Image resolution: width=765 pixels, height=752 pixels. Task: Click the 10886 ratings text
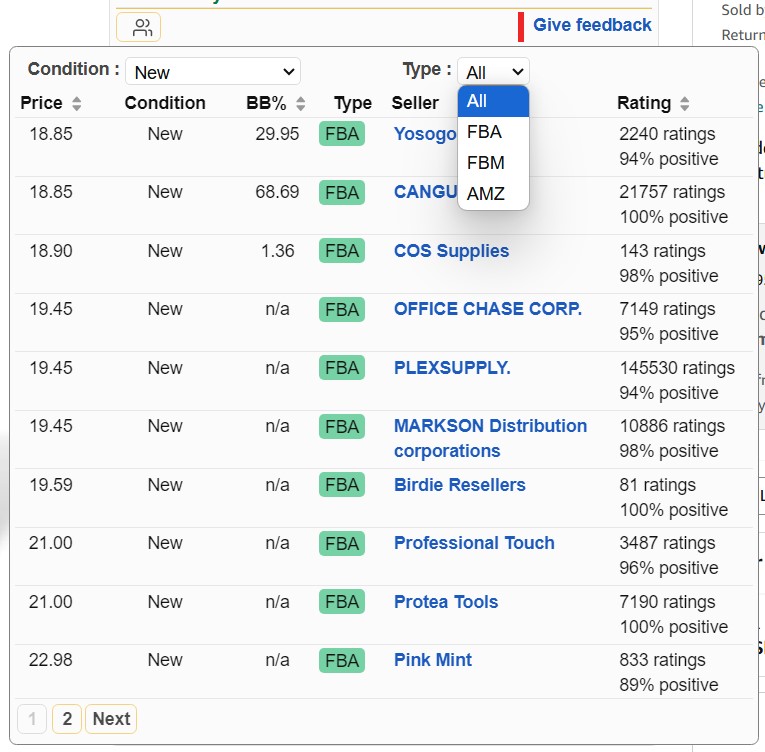coord(672,427)
